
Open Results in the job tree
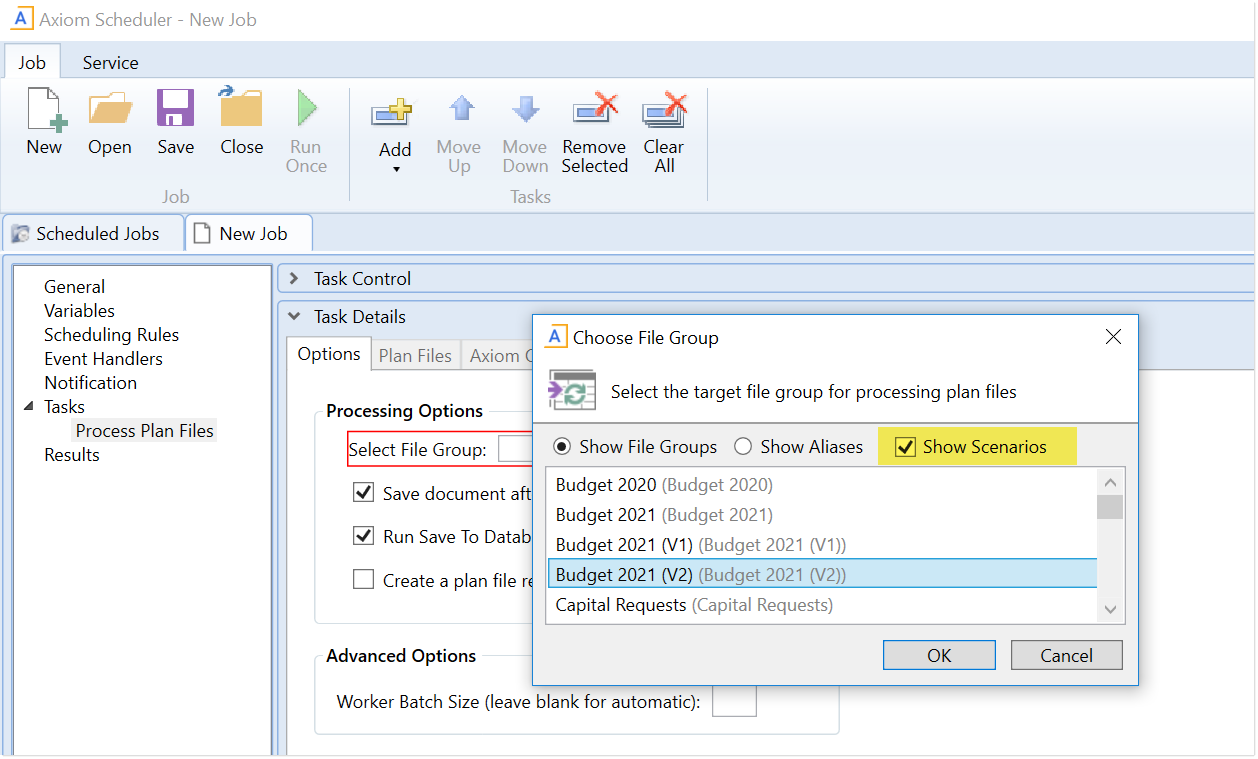tap(72, 455)
